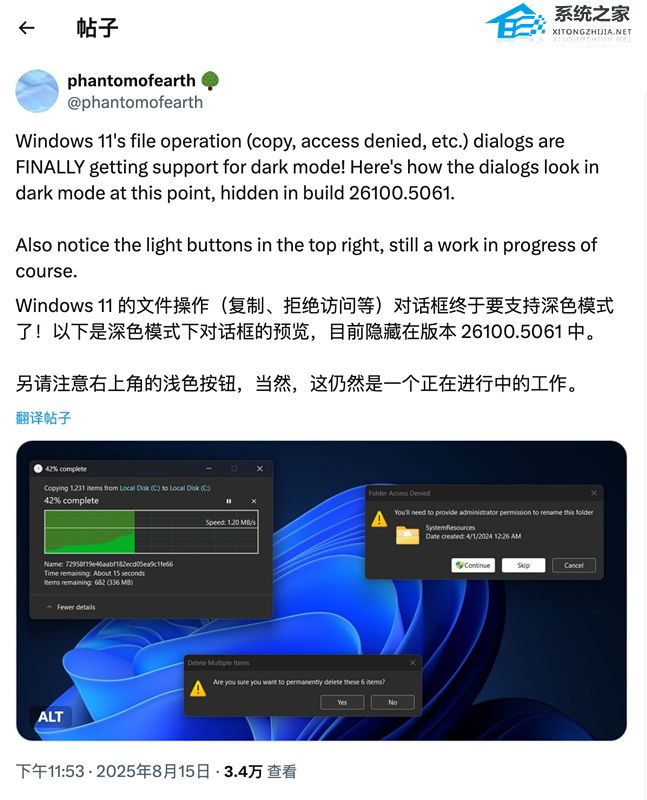The image size is (647, 800).
Task: Open the 3.4万 查看 view count
Action: tap(260, 771)
